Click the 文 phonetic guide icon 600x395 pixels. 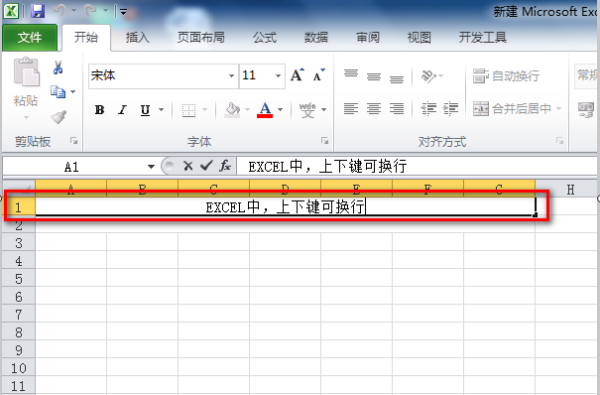[x=307, y=110]
